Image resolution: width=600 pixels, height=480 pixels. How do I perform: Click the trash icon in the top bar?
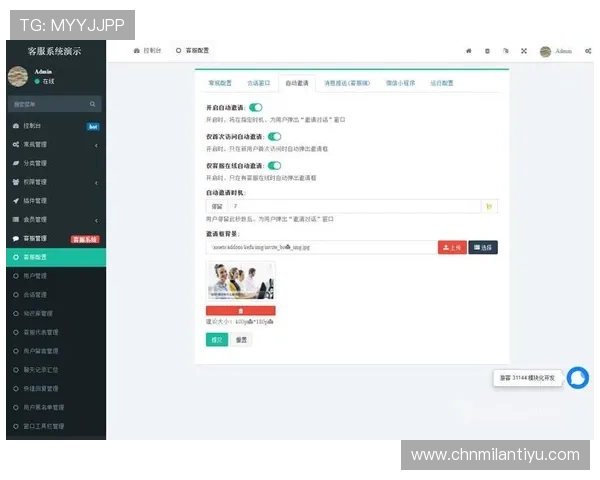tap(487, 51)
